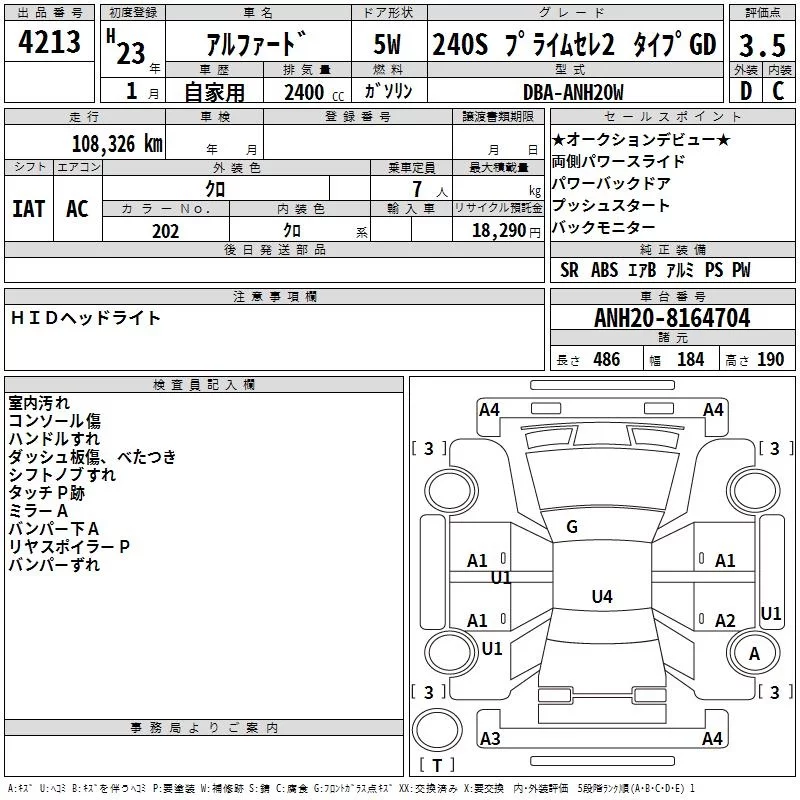The height and width of the screenshot is (800, 800).
Task: Click アルミ in genuine equipment
Action: (x=680, y=270)
